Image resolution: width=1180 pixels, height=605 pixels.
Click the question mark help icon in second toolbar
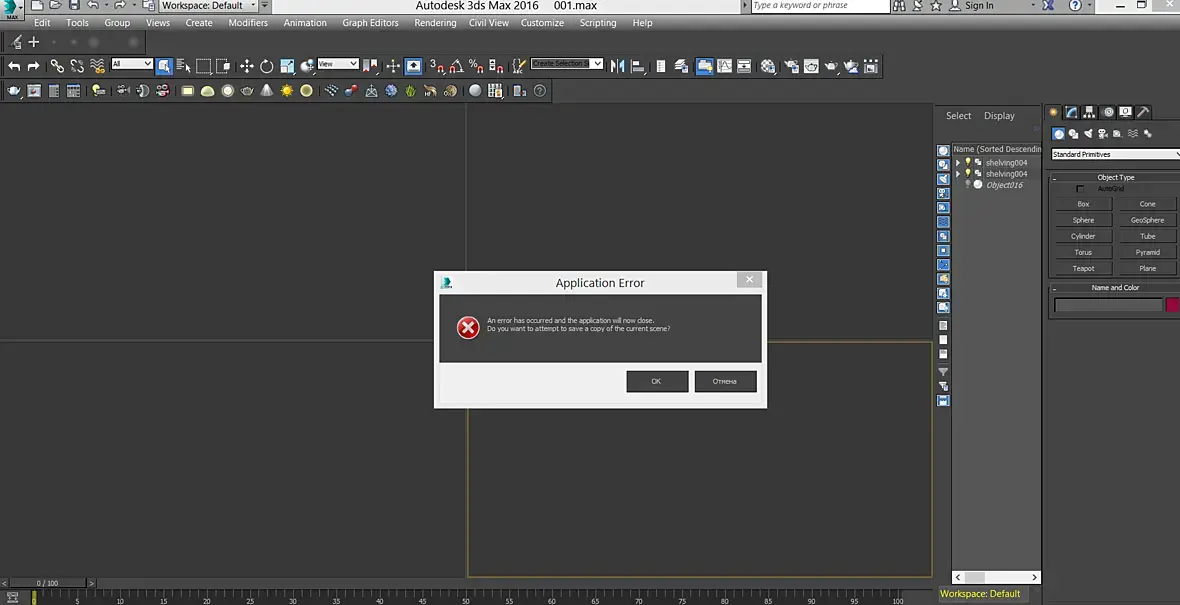(540, 90)
